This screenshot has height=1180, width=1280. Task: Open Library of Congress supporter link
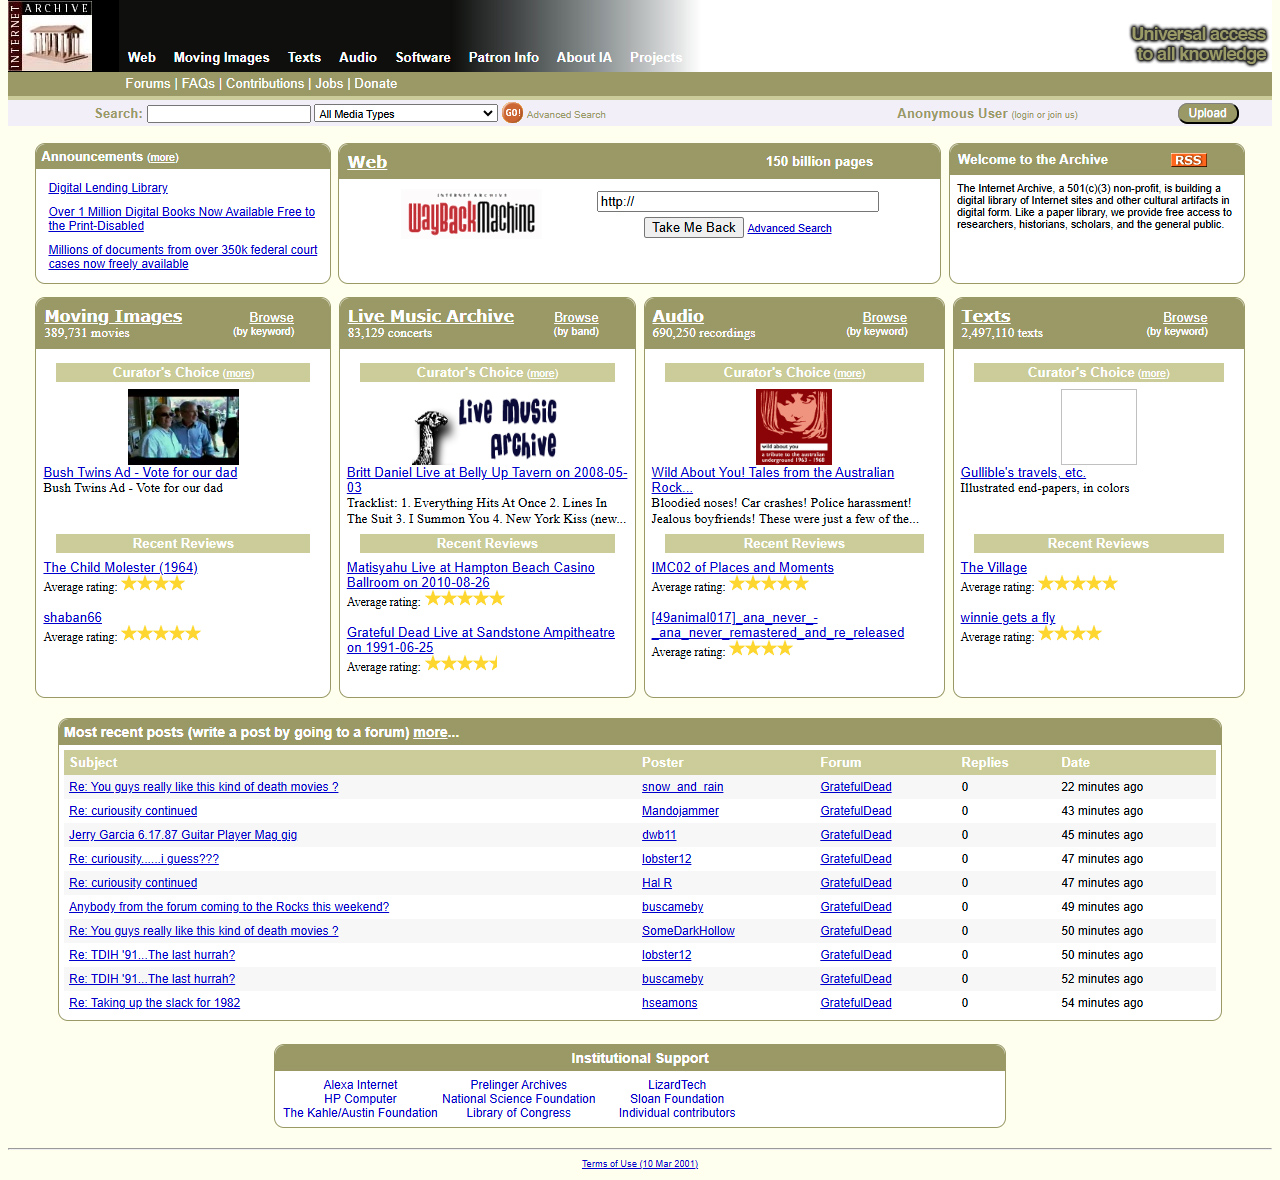(x=518, y=1113)
